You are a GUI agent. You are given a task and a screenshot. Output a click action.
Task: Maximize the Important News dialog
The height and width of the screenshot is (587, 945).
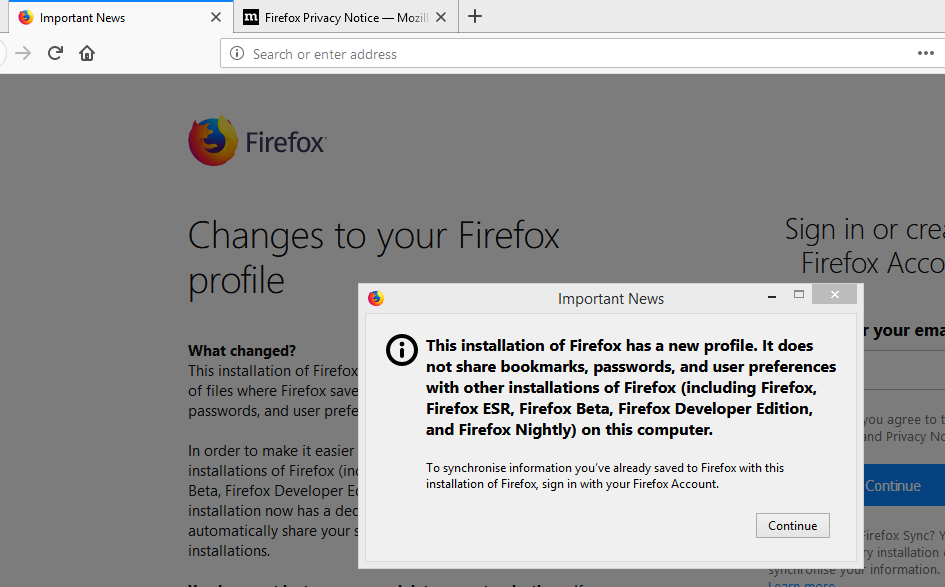coord(799,294)
